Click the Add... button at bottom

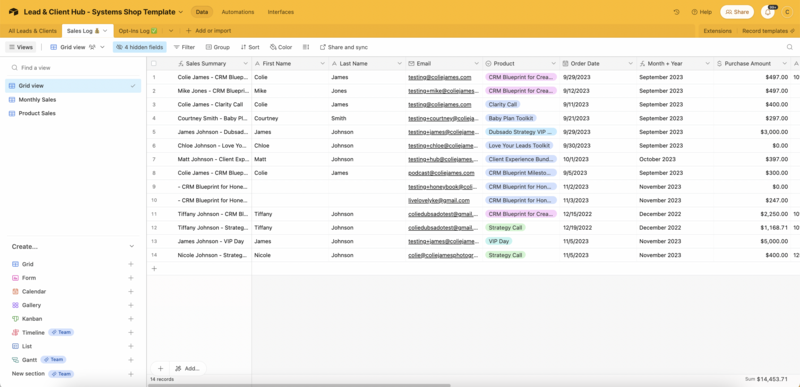click(x=188, y=368)
